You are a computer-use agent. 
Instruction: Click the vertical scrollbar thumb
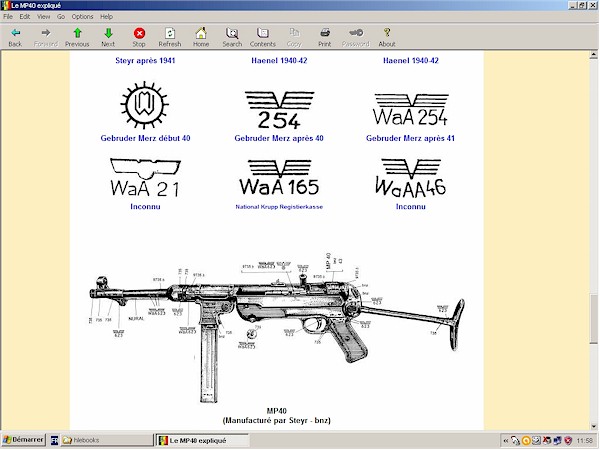(x=593, y=319)
